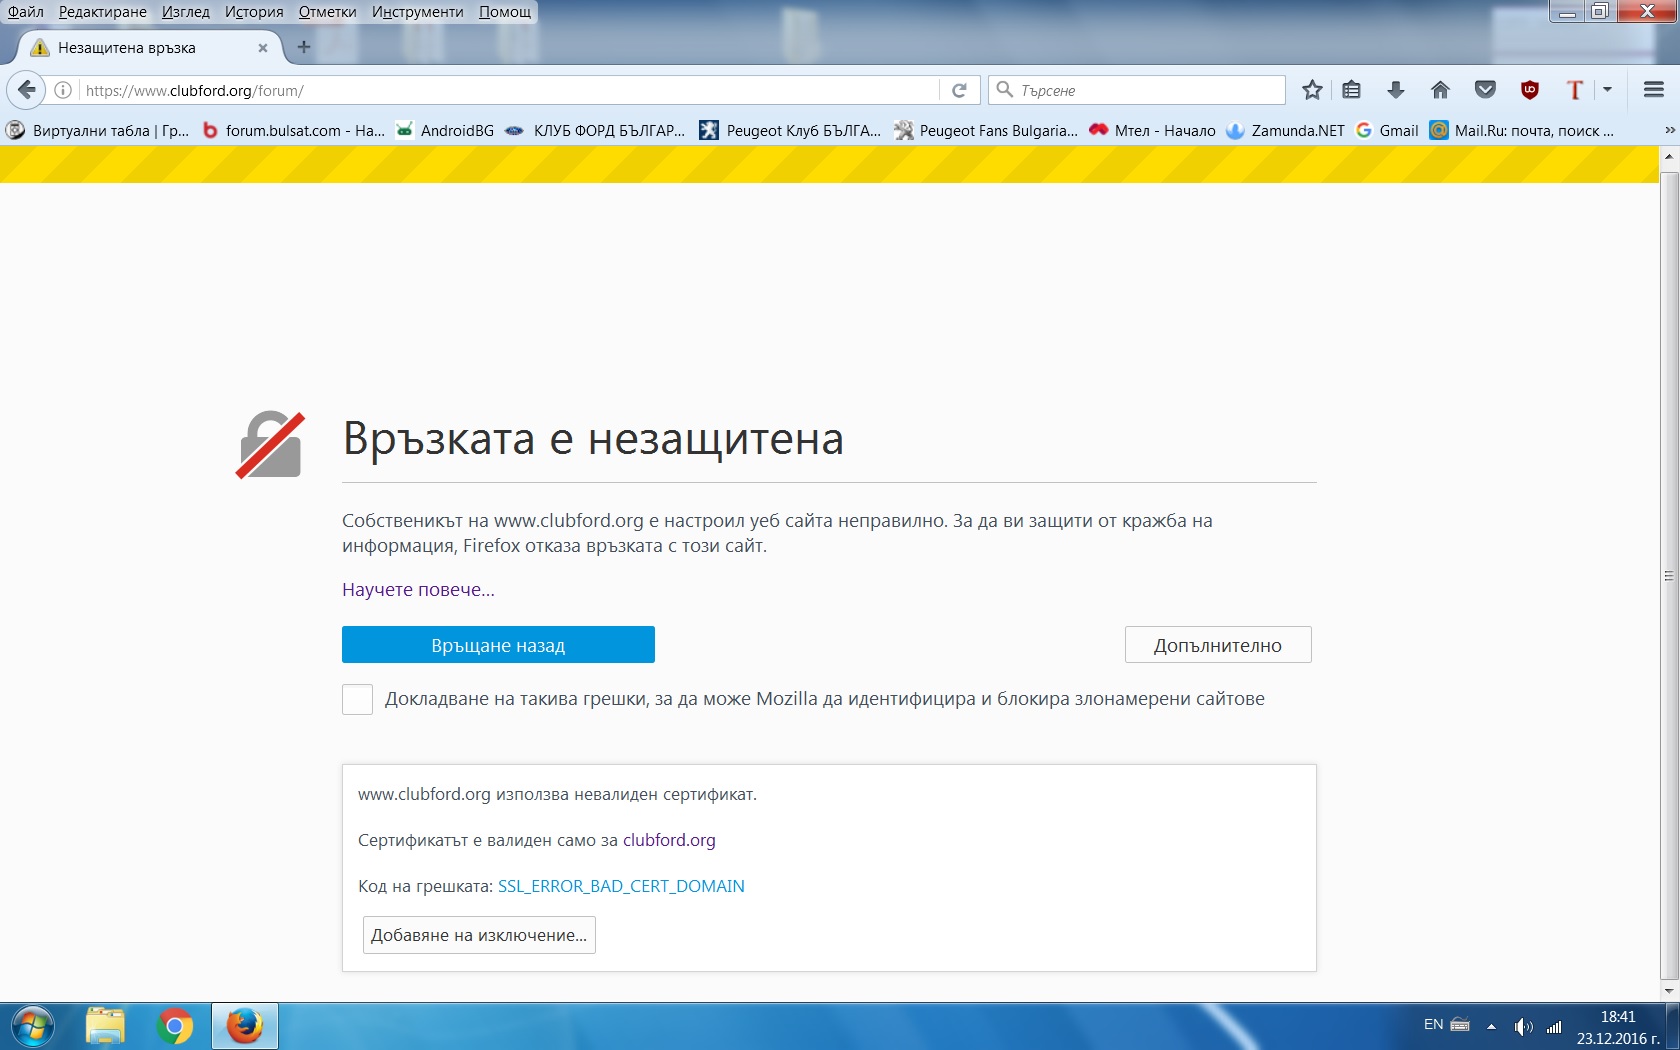Image resolution: width=1680 pixels, height=1050 pixels.
Task: Click the Pocket icon in toolbar
Action: coord(1485,90)
